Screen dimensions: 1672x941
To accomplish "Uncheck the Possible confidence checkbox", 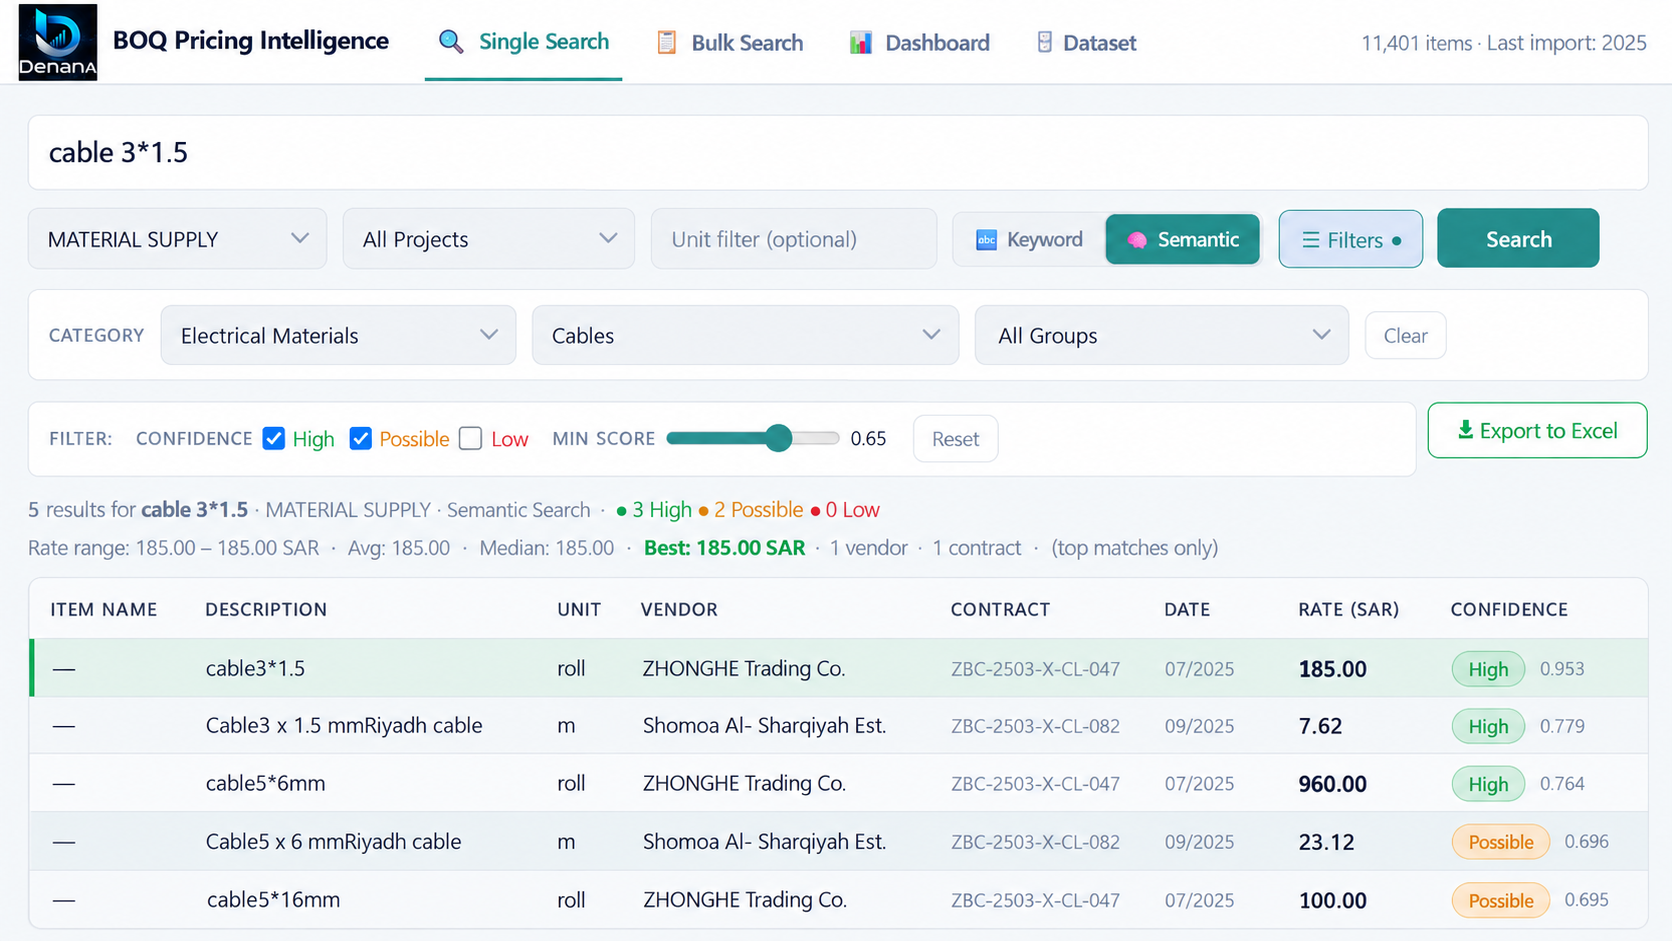I will [360, 438].
